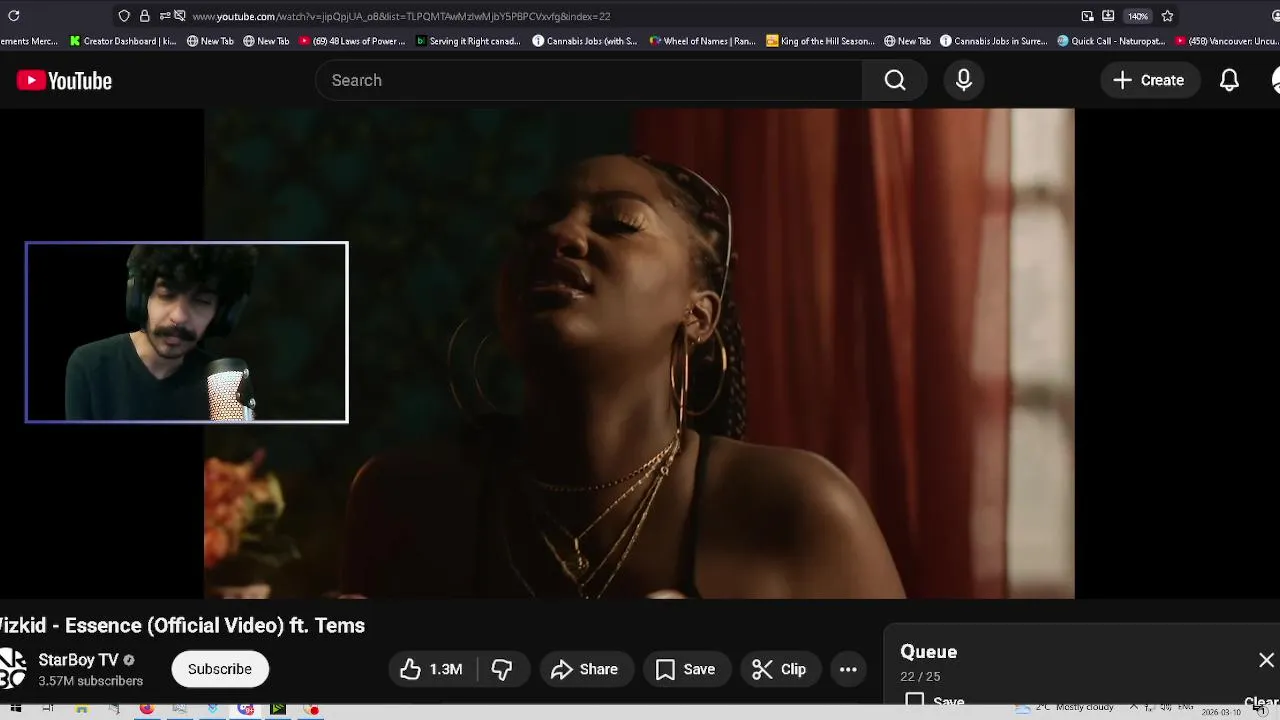Like the video with thumbs up

(x=432, y=669)
